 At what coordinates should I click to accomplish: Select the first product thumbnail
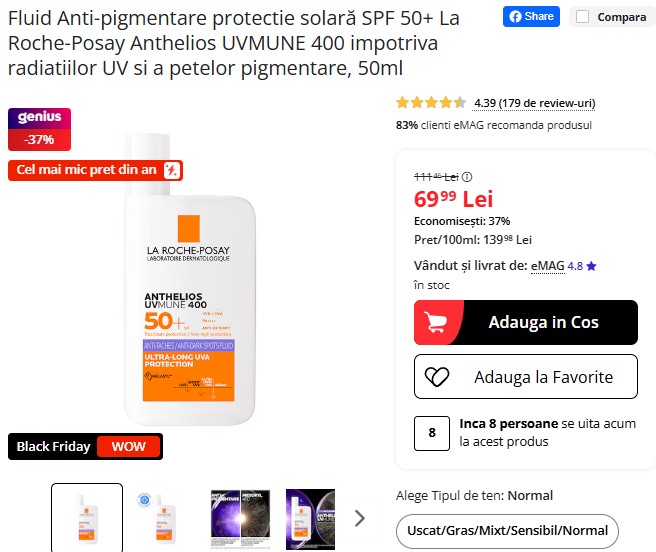[87, 517]
